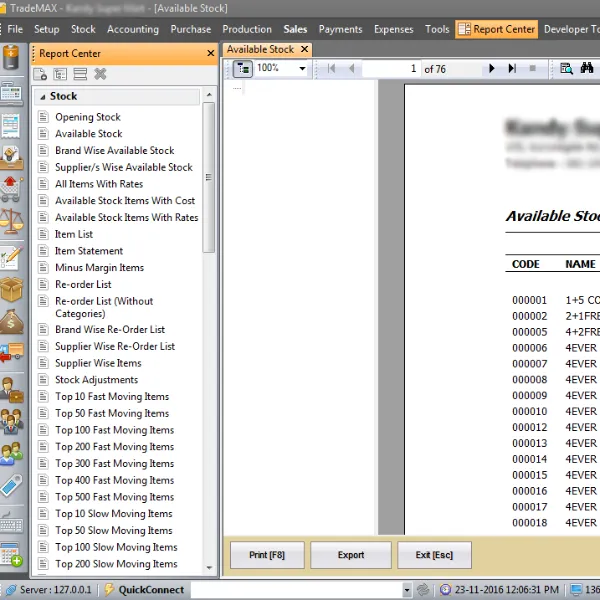600x600 pixels.
Task: Toggle the group tree button in viewer toolbar
Action: (x=243, y=69)
